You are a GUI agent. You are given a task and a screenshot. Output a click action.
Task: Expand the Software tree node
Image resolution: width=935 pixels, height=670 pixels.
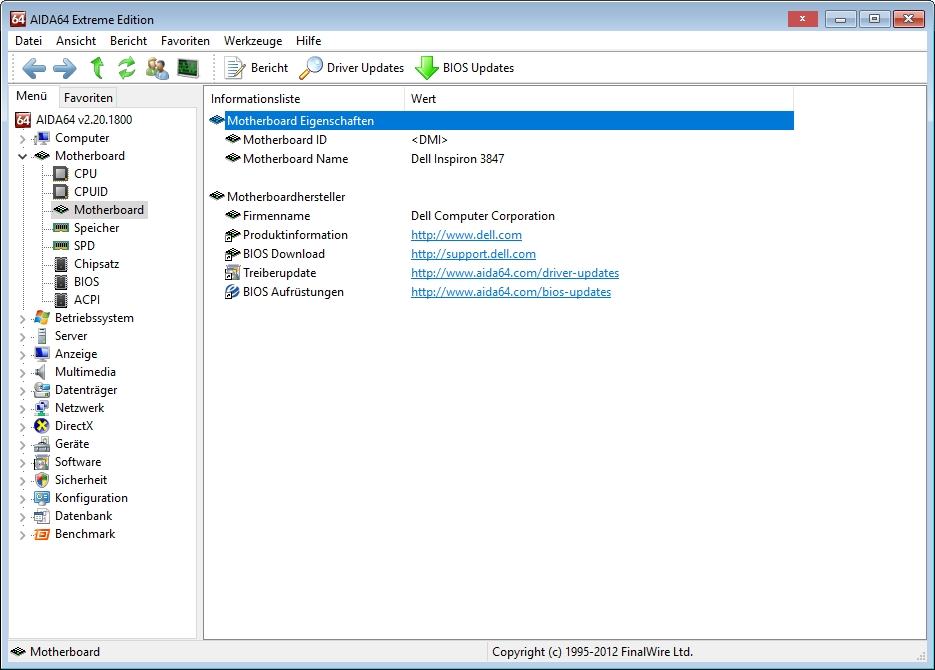point(23,463)
